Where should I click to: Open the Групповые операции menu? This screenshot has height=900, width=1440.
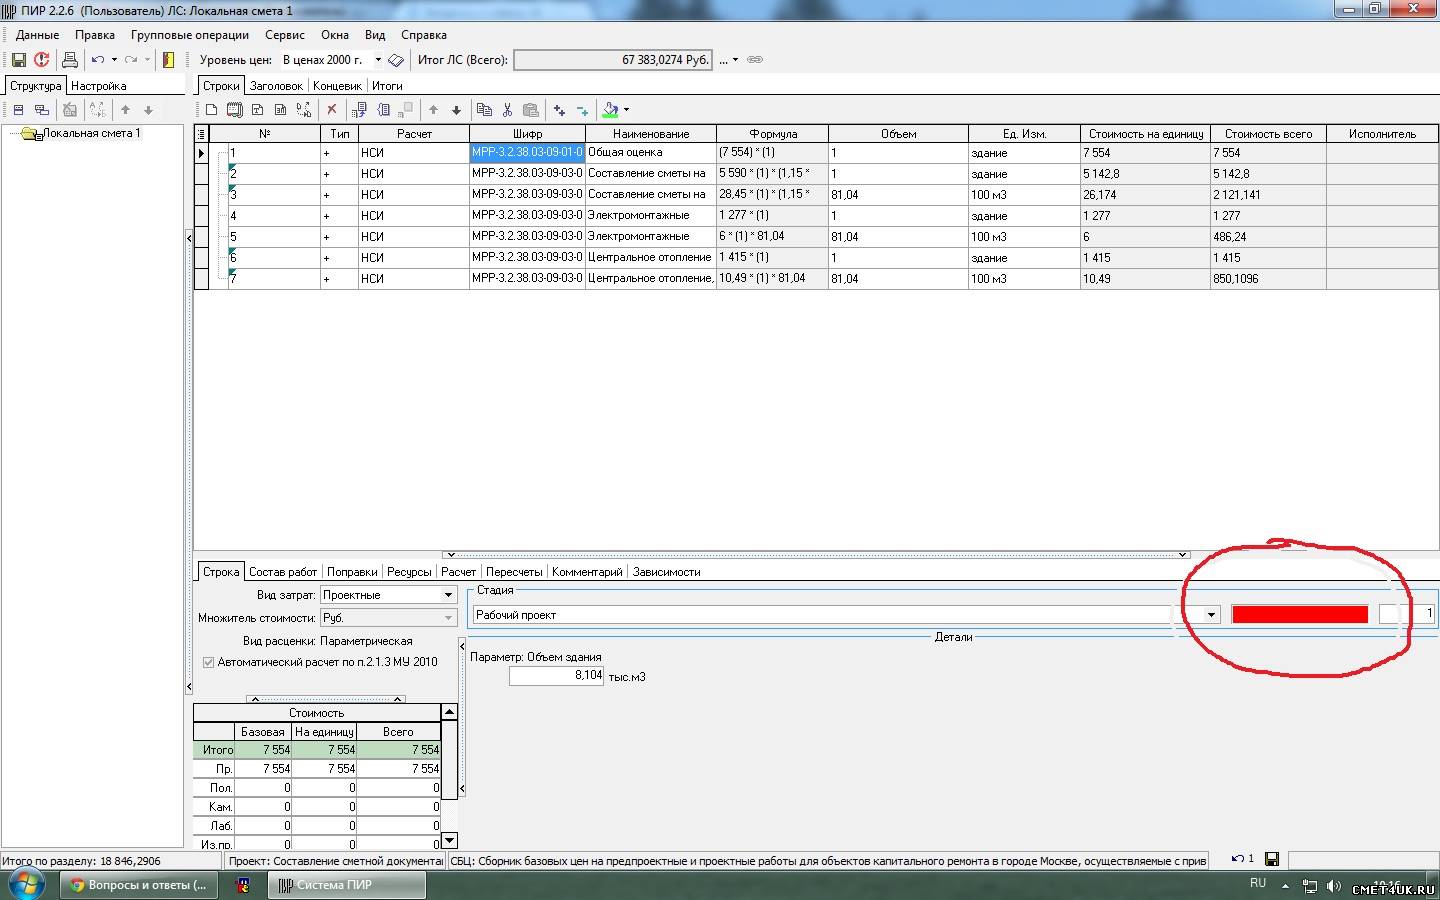click(x=189, y=35)
